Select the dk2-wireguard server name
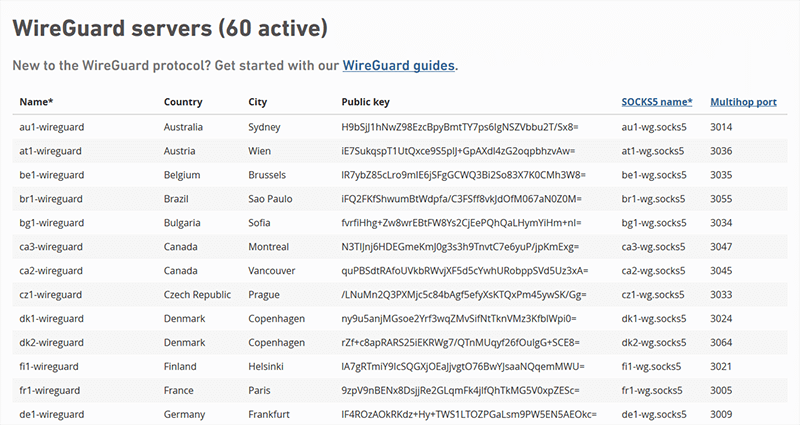 pos(52,343)
